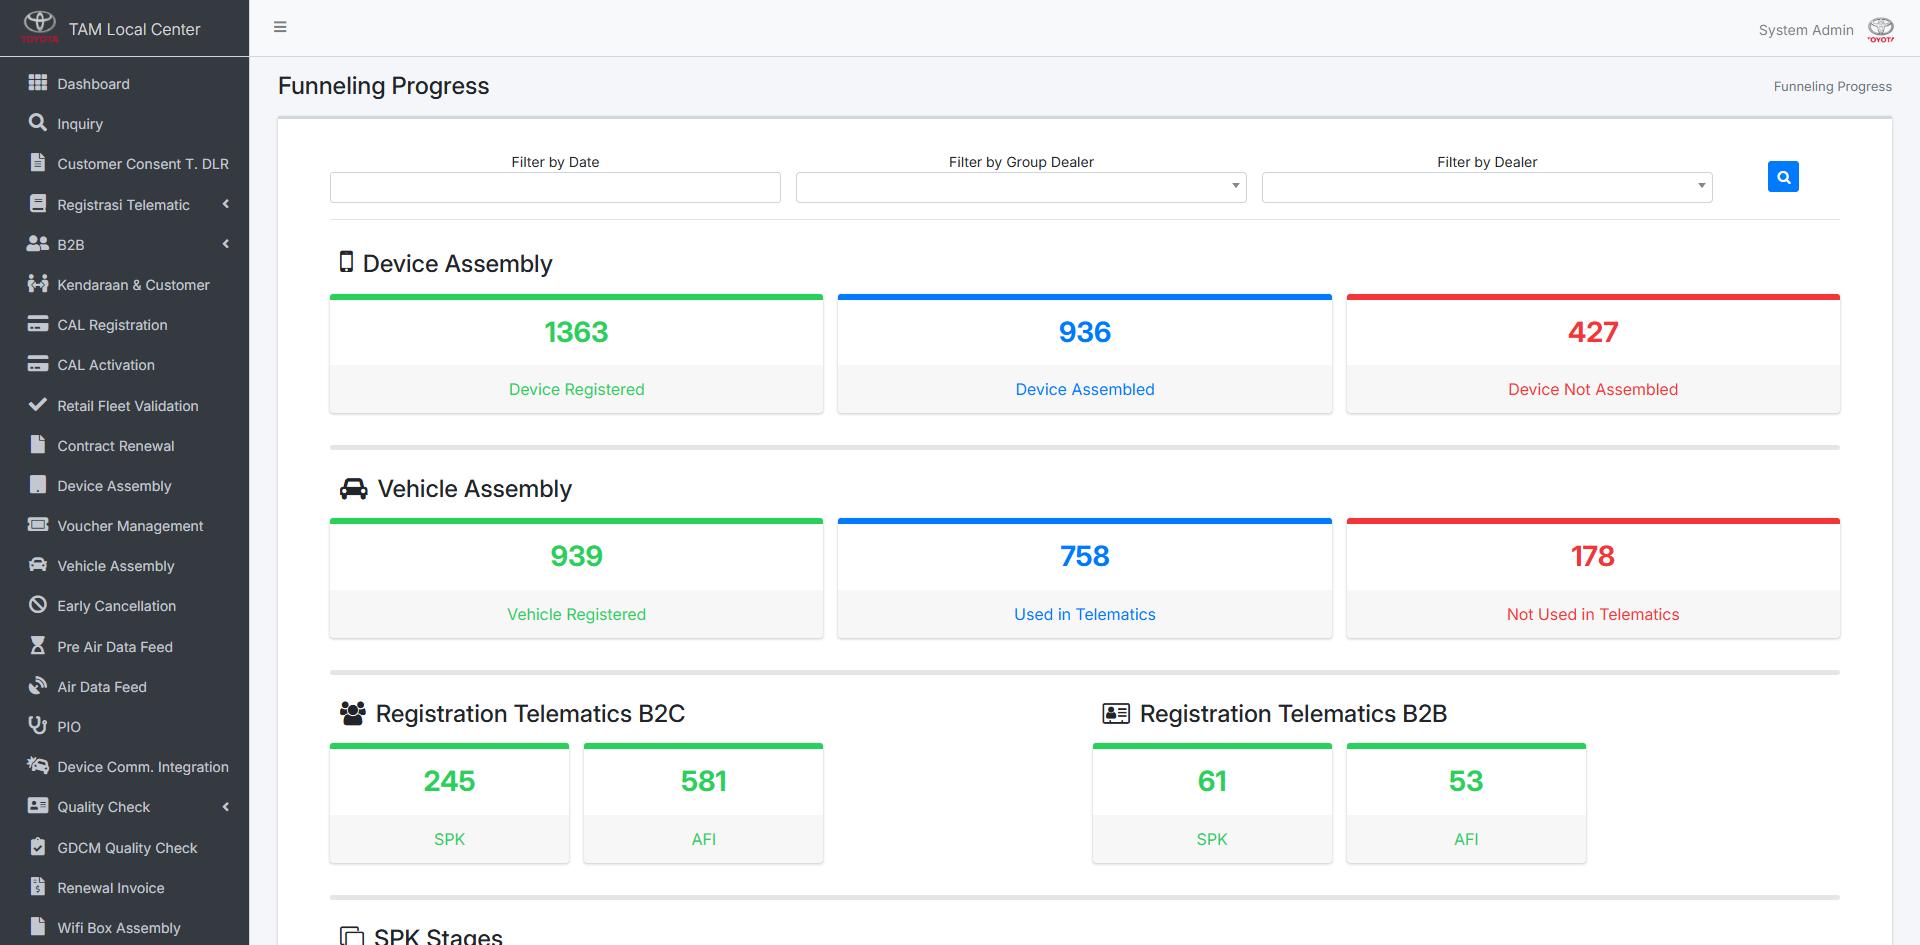Click the blue search filter button
The width and height of the screenshot is (1920, 945).
[1783, 177]
